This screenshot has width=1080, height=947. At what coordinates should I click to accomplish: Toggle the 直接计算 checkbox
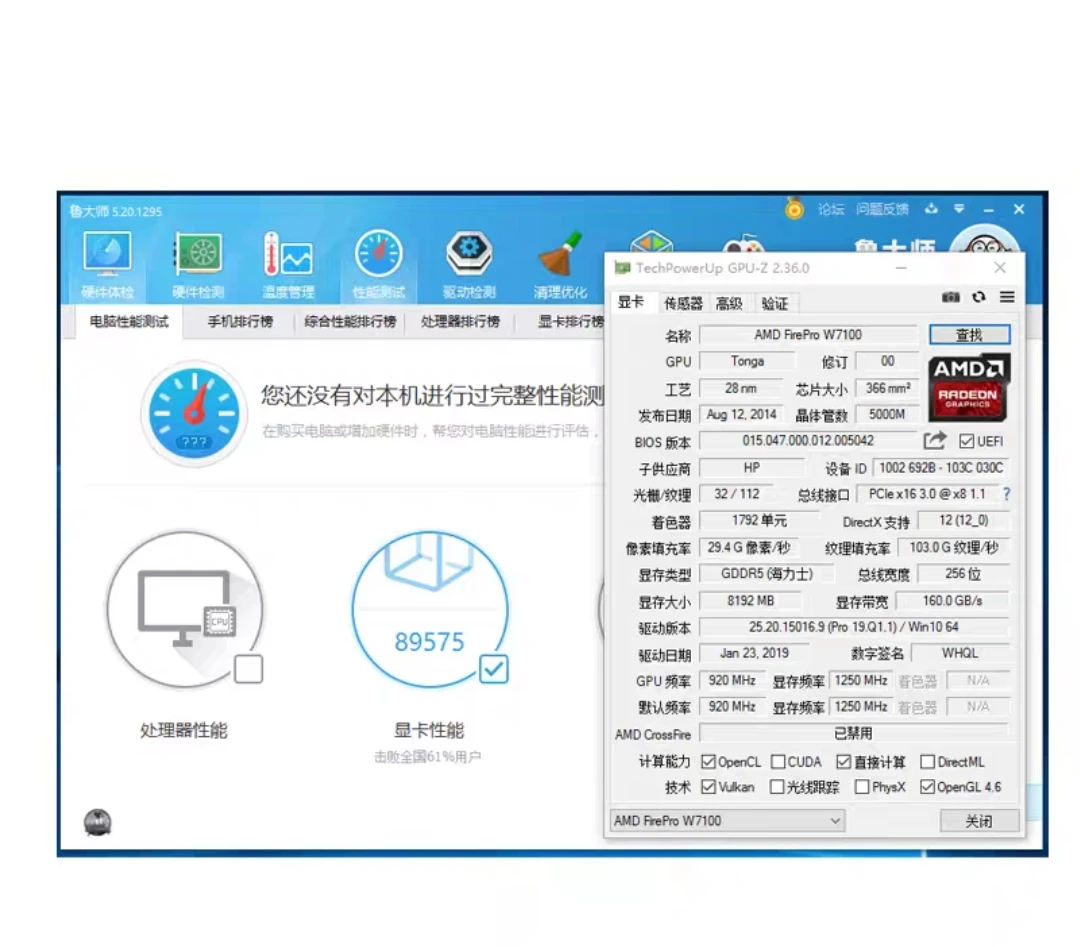coord(844,762)
